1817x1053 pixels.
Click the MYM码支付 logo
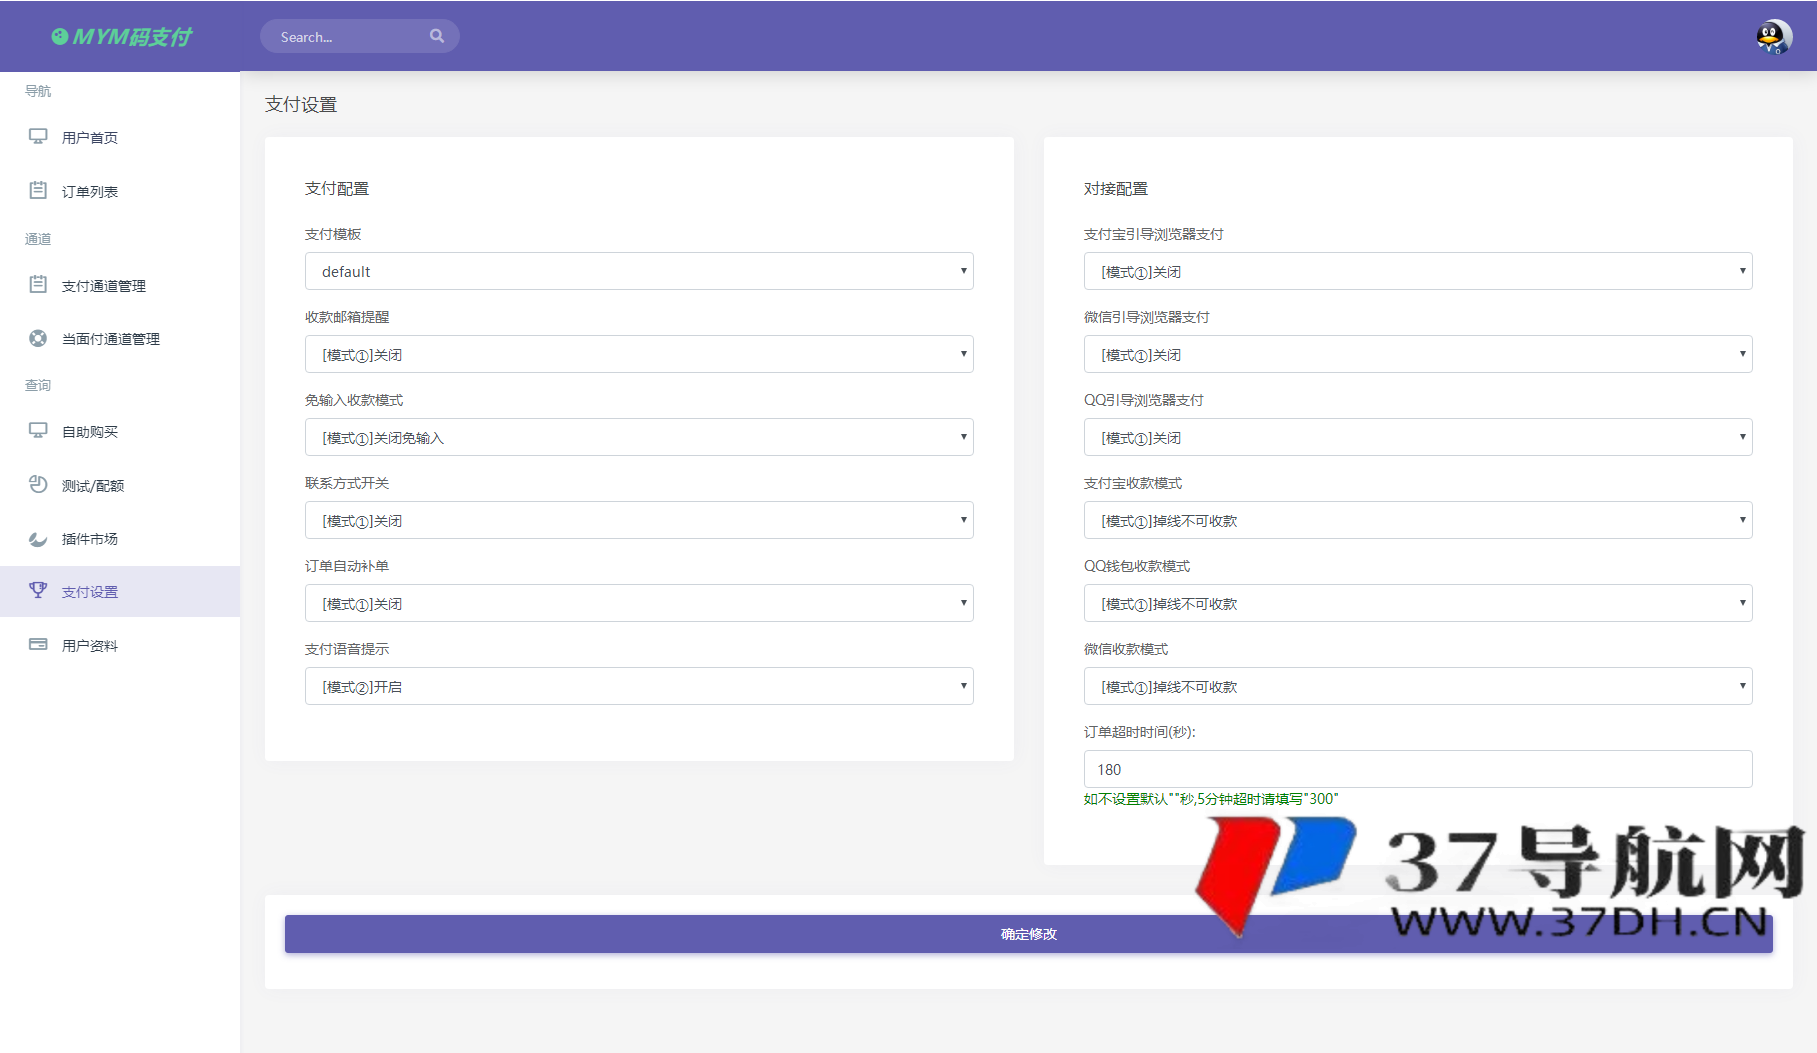[121, 37]
